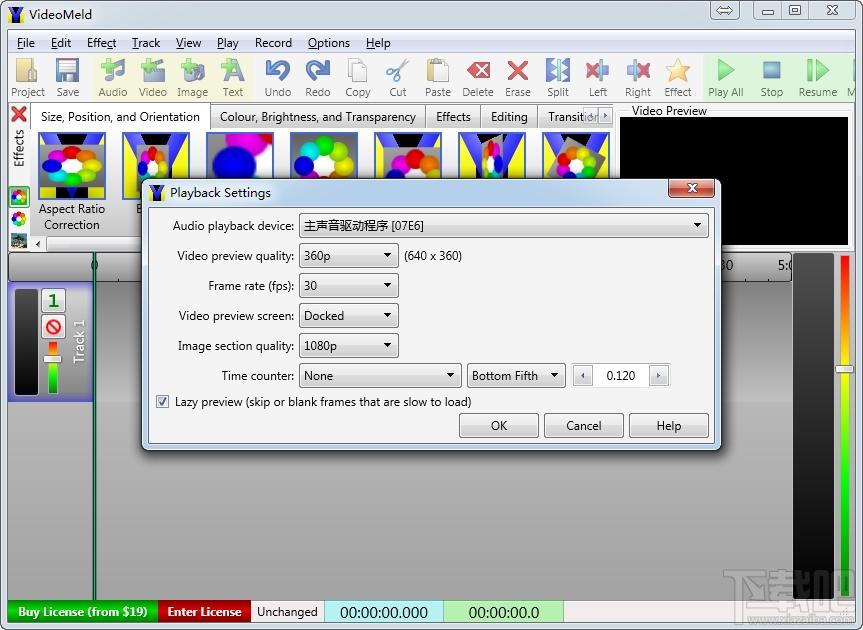Decrease the 0.120 value with left arrow
This screenshot has height=630, width=863.
tap(582, 376)
